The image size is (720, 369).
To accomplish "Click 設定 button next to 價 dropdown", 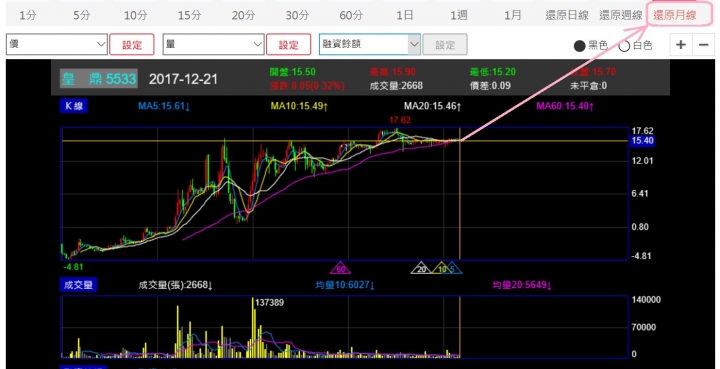I will (x=132, y=45).
